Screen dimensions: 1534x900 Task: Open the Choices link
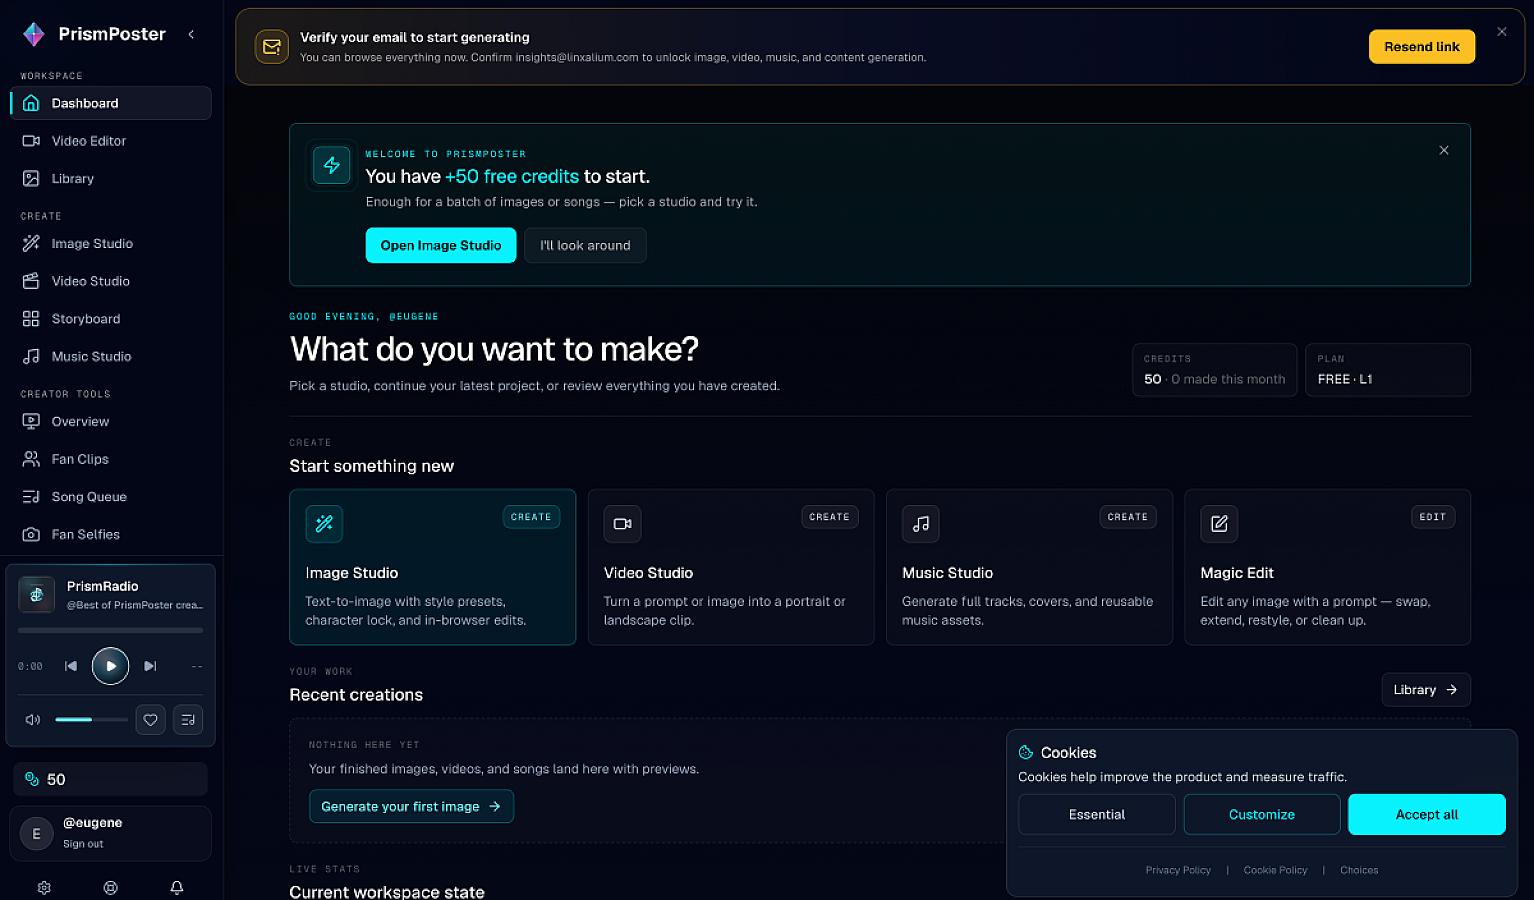coord(1359,870)
